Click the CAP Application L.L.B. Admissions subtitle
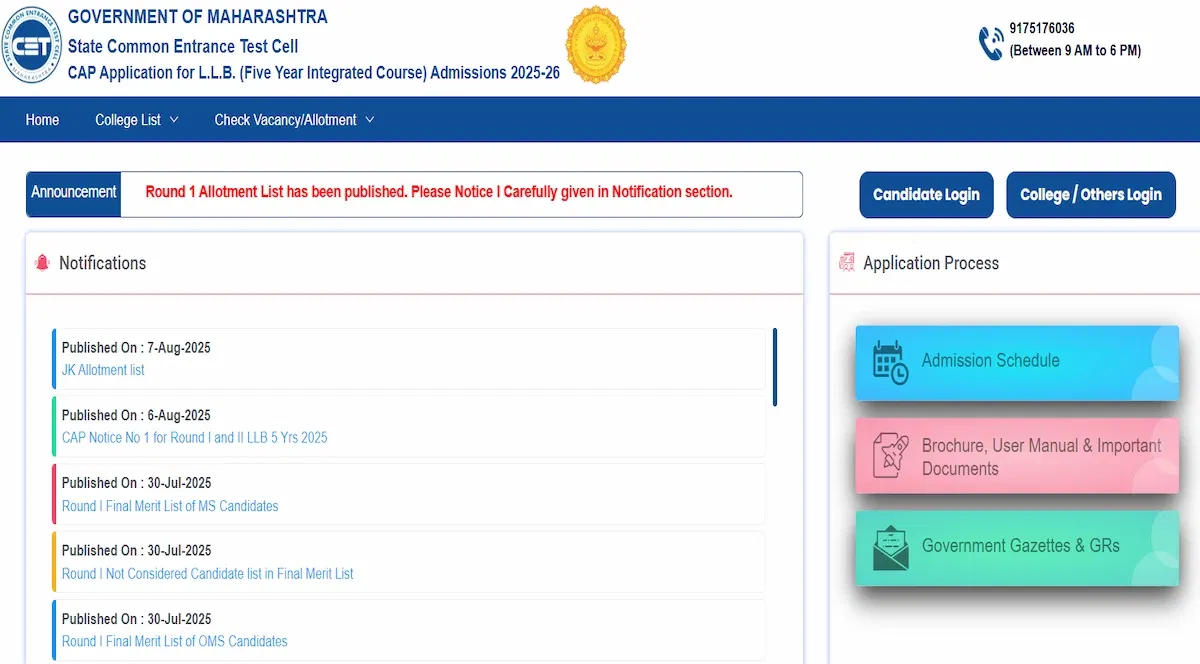The image size is (1200, 664). [x=313, y=73]
